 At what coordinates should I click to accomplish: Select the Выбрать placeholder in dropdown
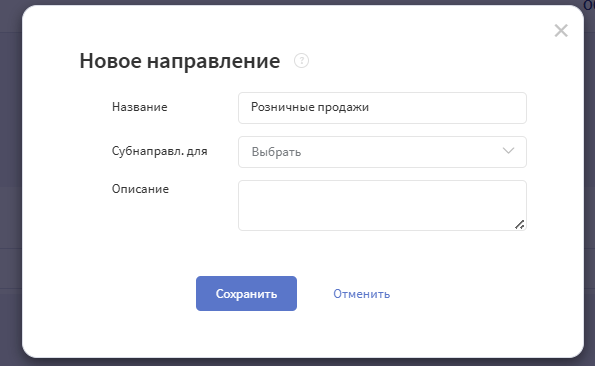(276, 152)
